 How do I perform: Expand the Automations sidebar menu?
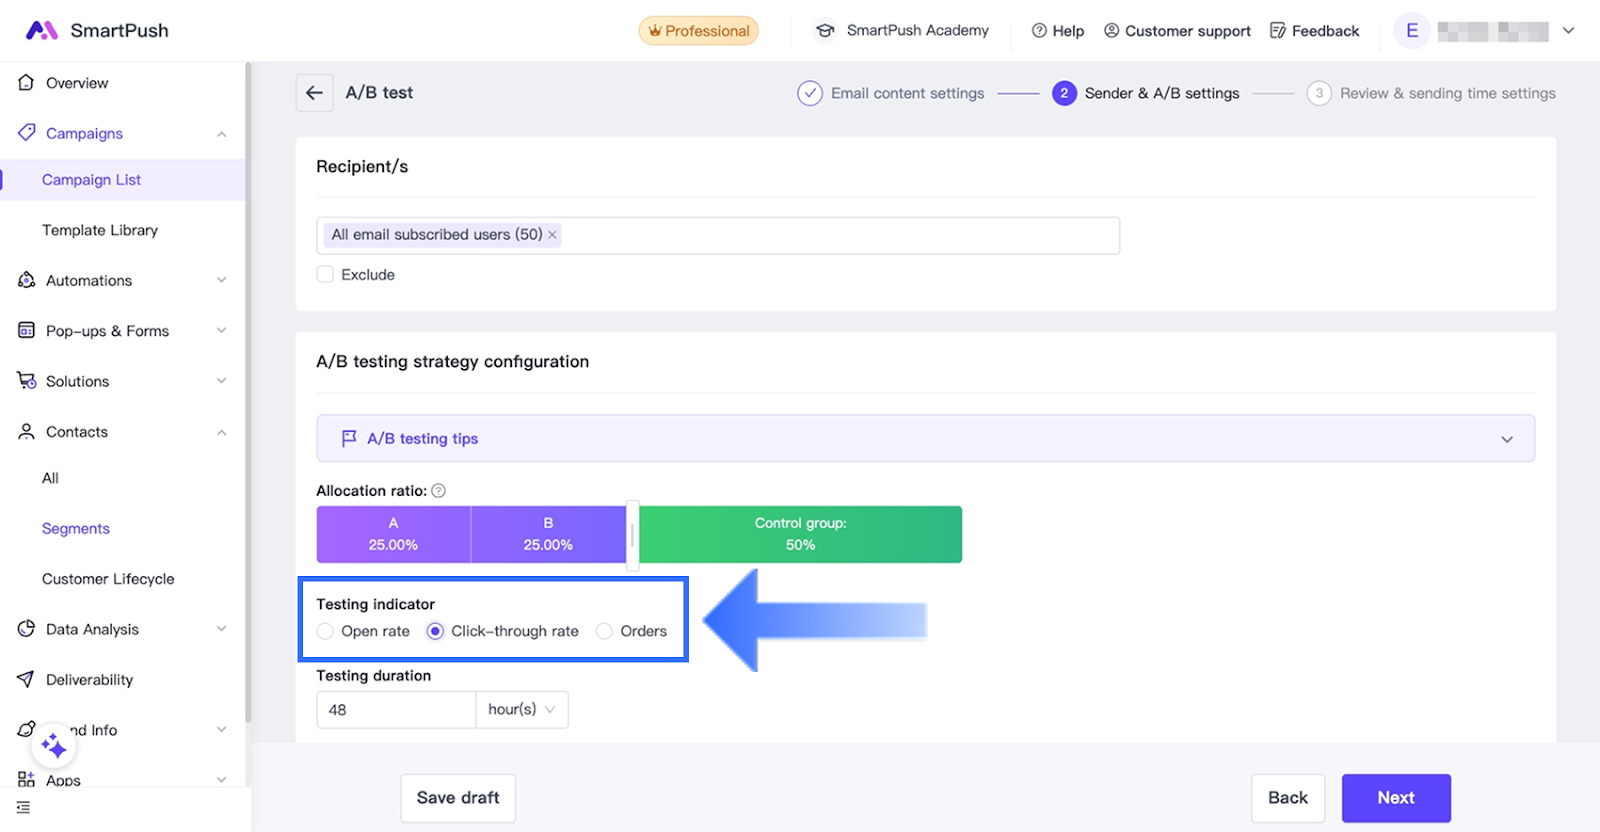pyautogui.click(x=221, y=281)
